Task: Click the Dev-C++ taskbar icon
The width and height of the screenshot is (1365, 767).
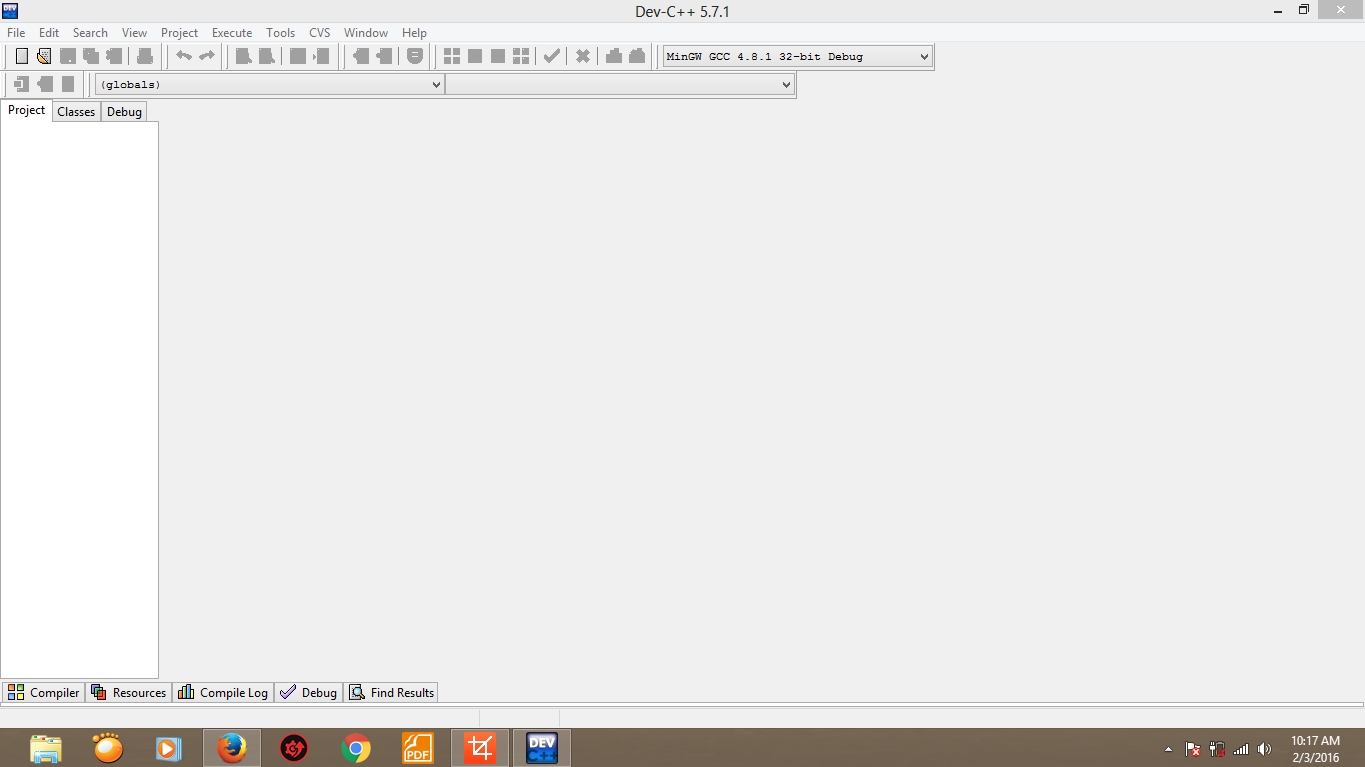Action: tap(542, 748)
